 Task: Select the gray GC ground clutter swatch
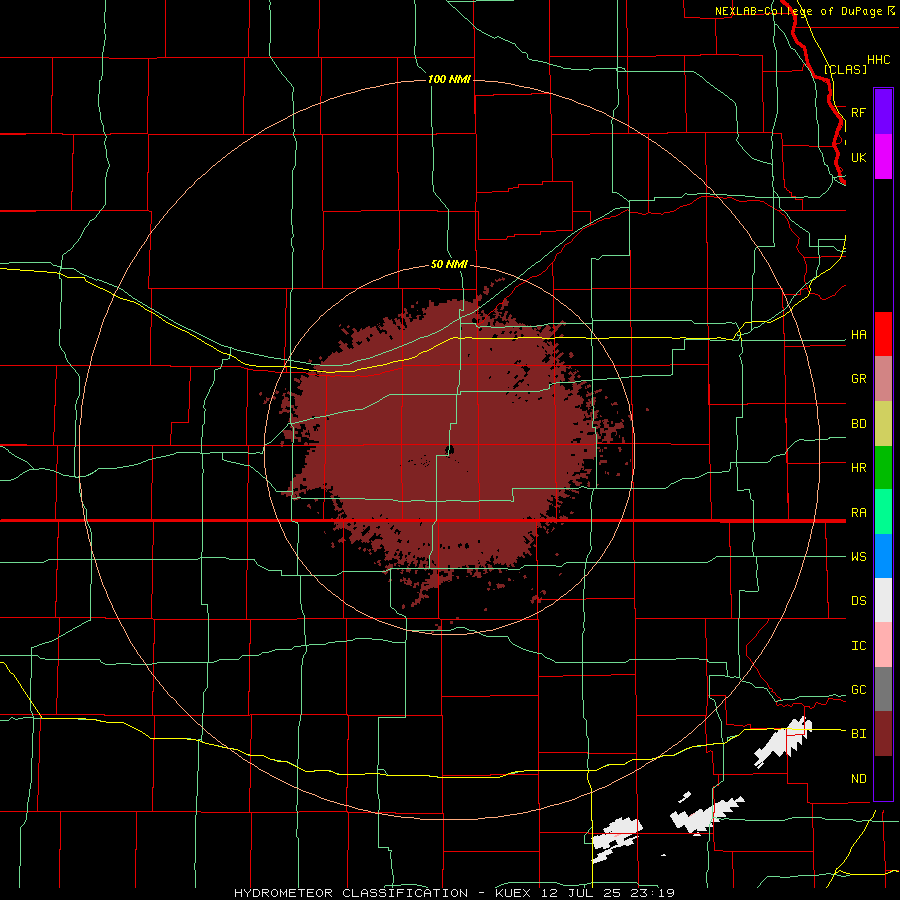tap(883, 689)
